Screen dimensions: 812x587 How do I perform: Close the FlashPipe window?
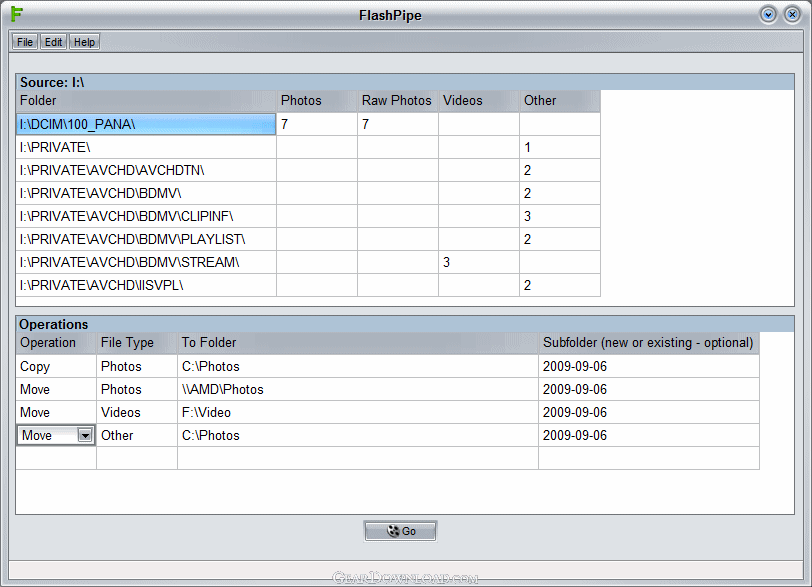(792, 14)
